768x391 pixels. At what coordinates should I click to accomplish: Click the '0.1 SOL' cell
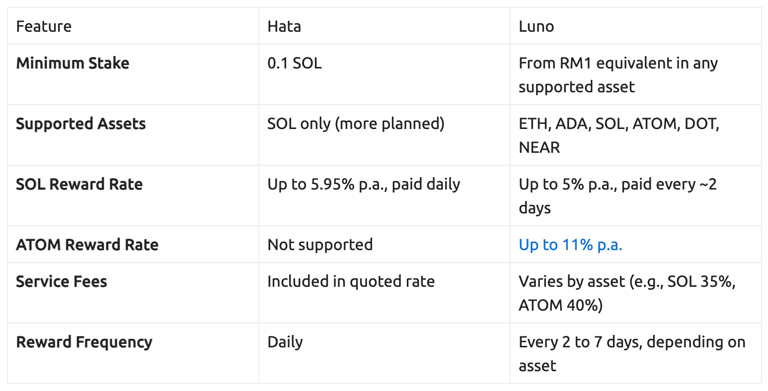click(294, 63)
